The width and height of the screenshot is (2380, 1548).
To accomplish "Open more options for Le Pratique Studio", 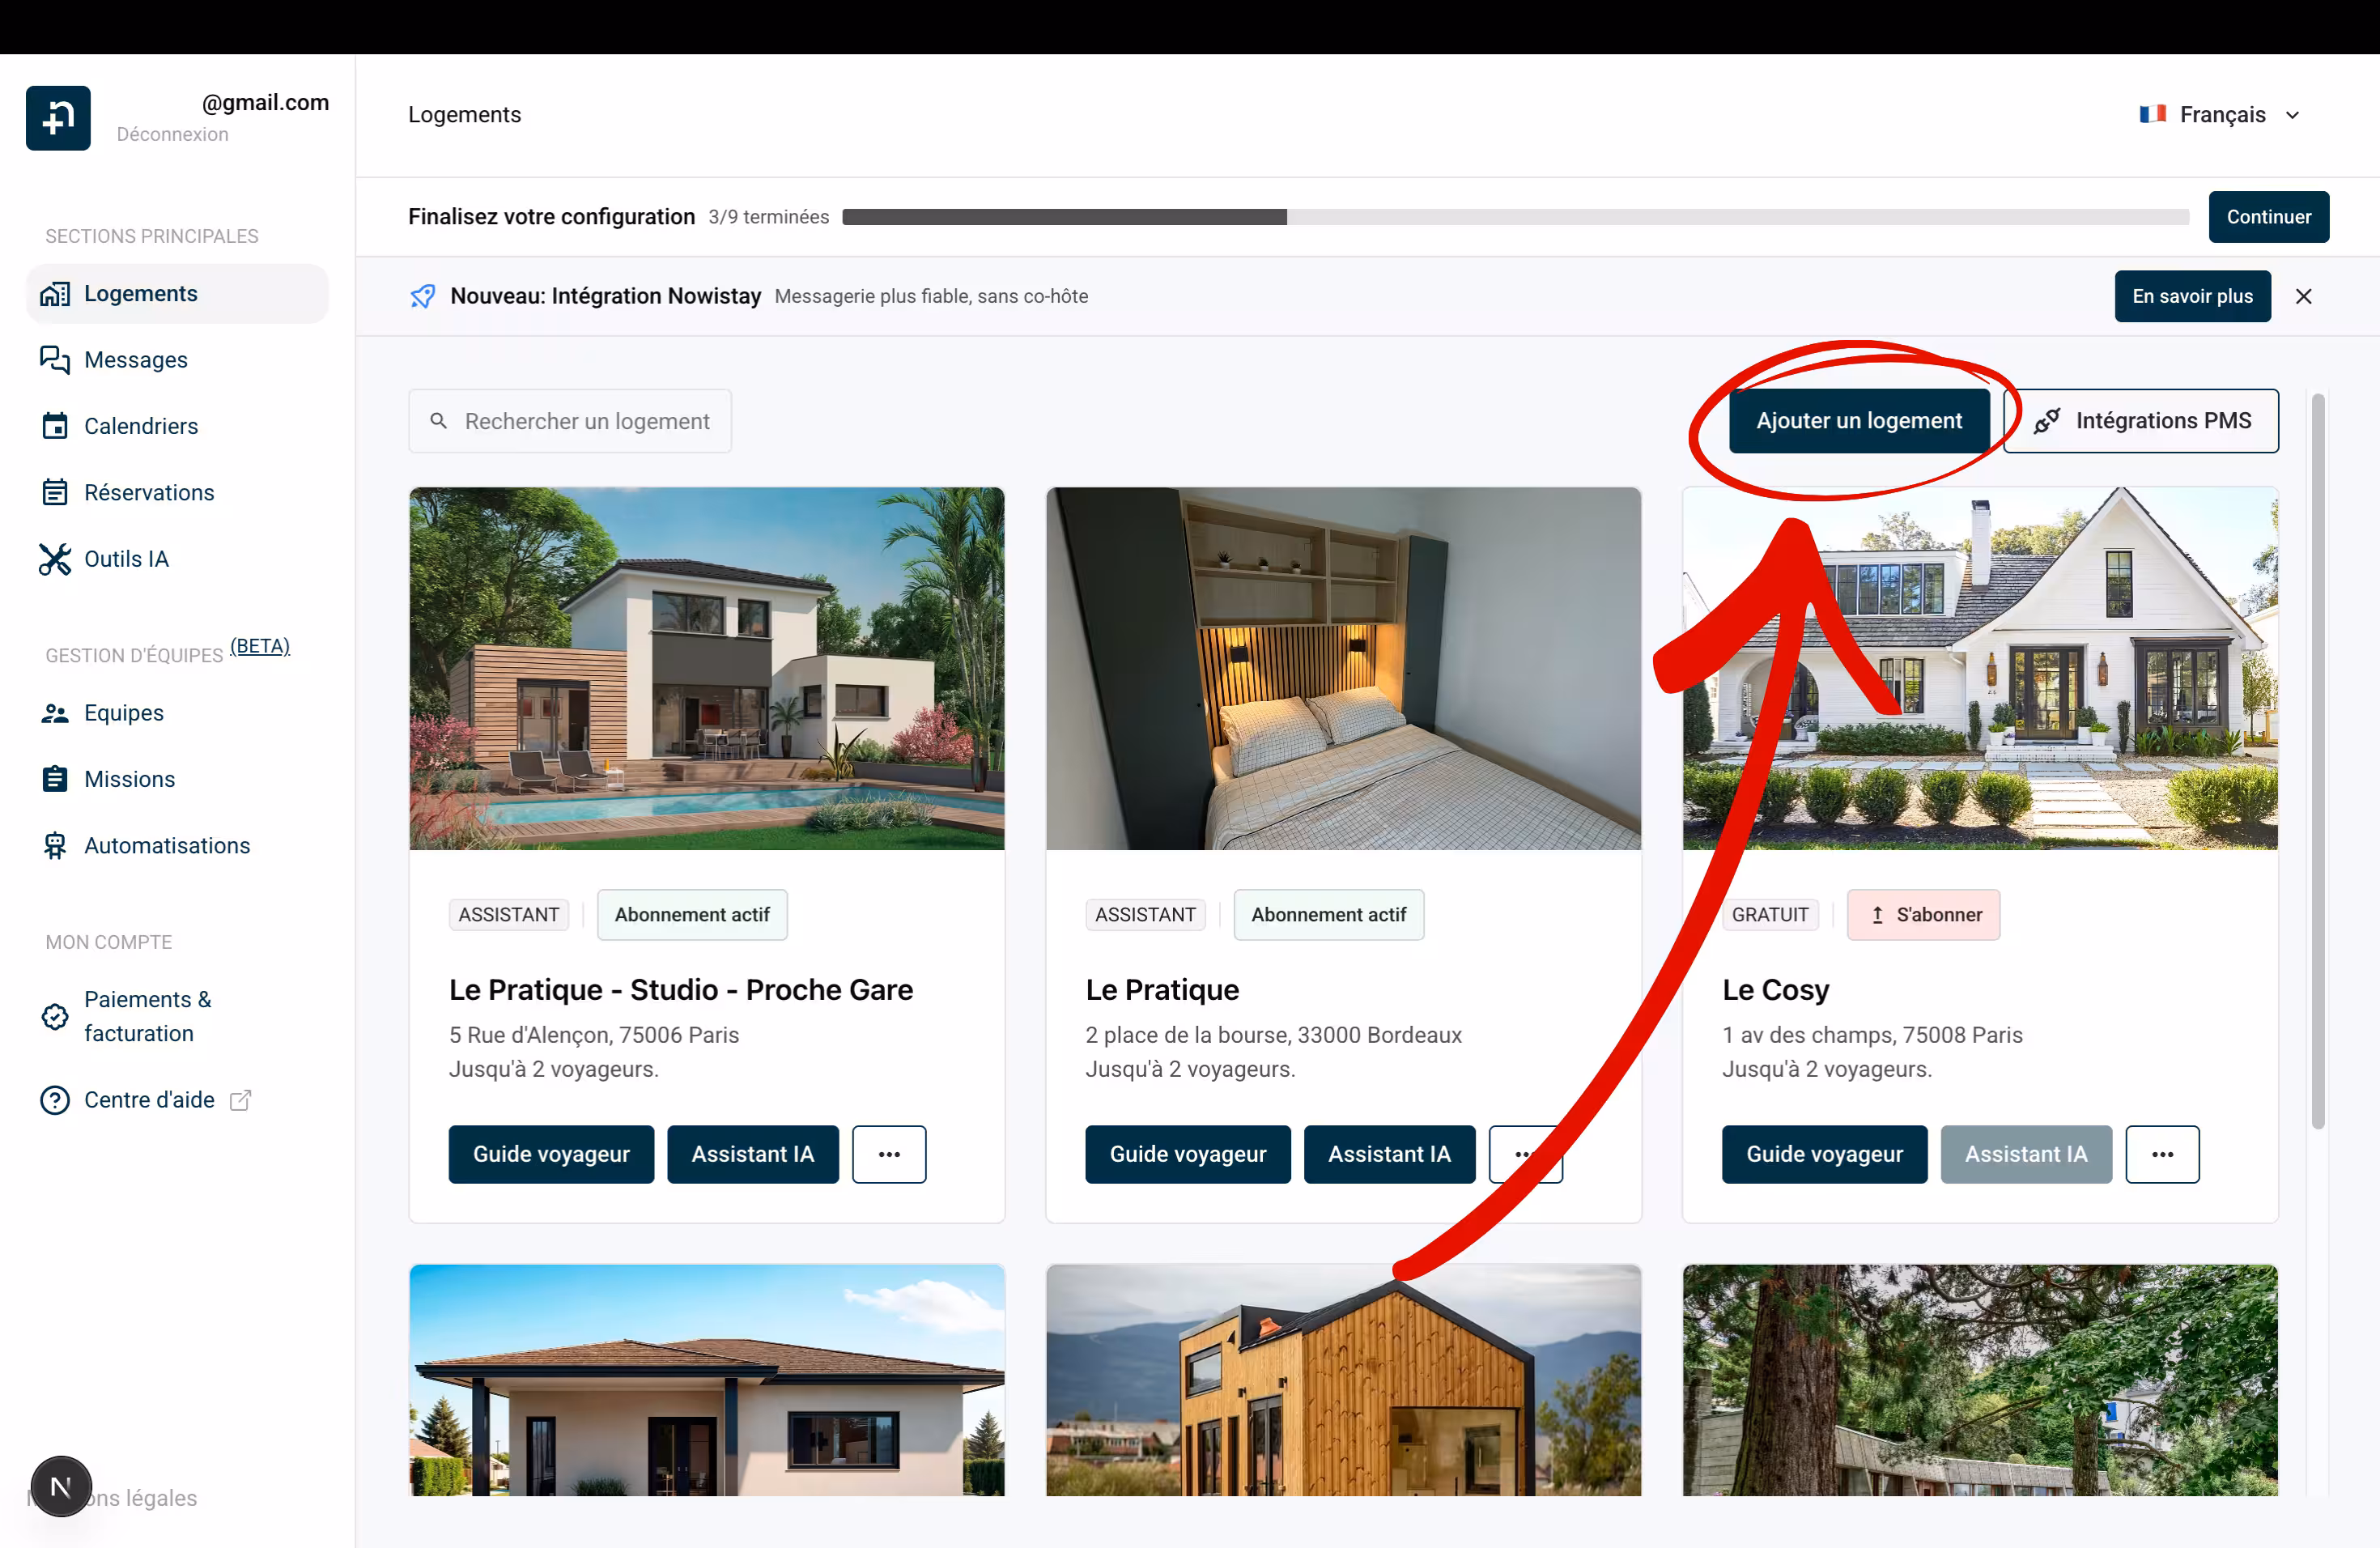I will 889,1154.
